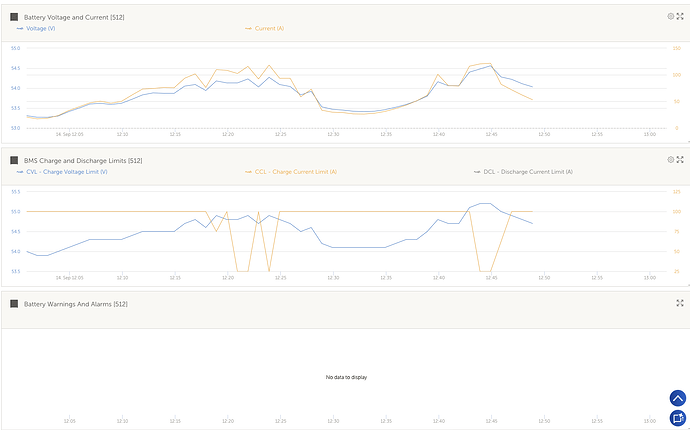Click the 125 right-axis value in BMS chart
Screen dimensions: 690x430
pyautogui.click(x=677, y=192)
